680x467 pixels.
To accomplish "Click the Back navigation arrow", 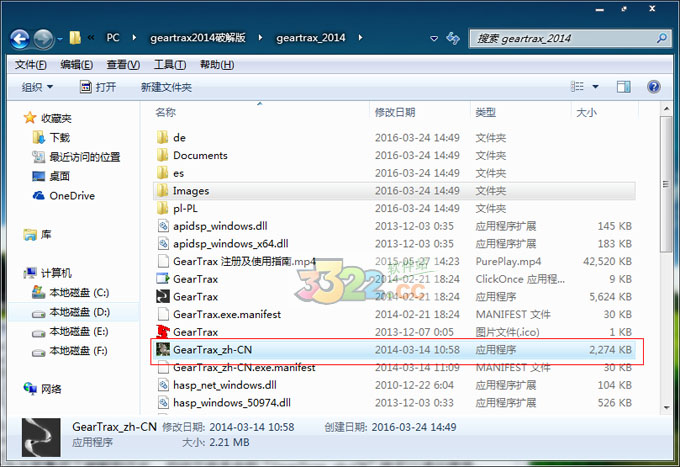I will (20, 39).
